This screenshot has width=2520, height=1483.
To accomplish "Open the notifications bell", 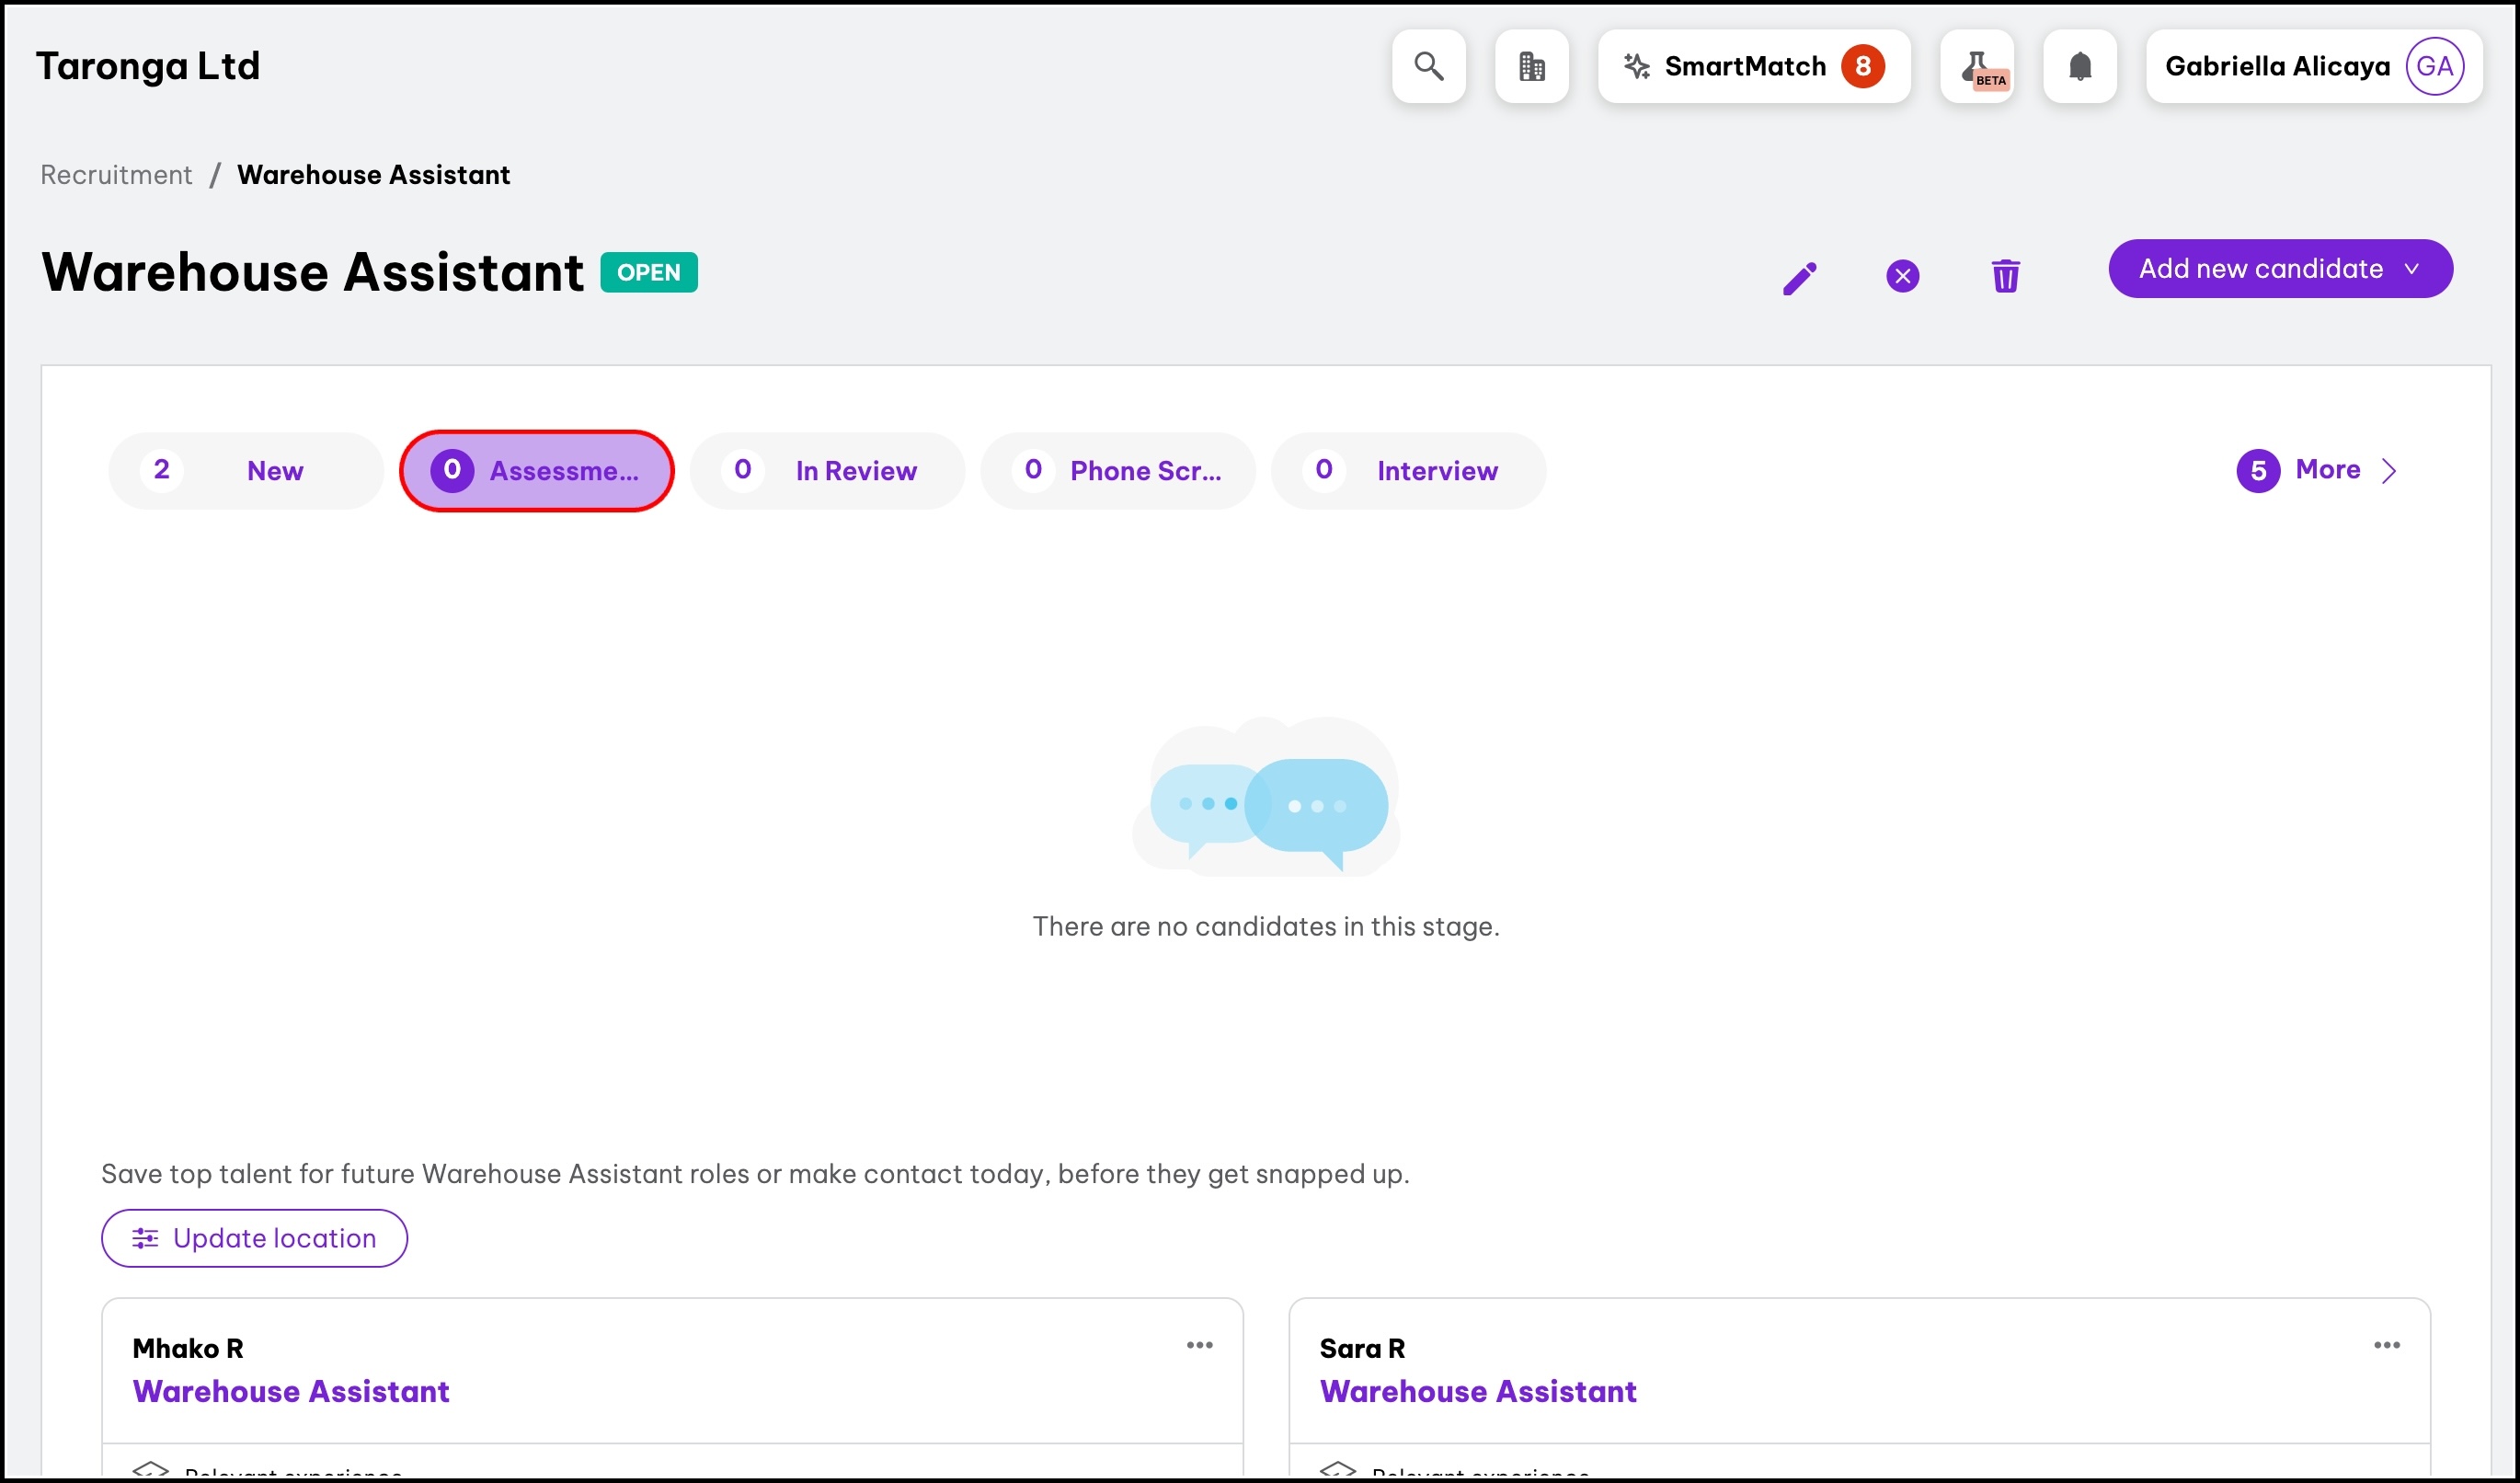I will (x=2079, y=66).
